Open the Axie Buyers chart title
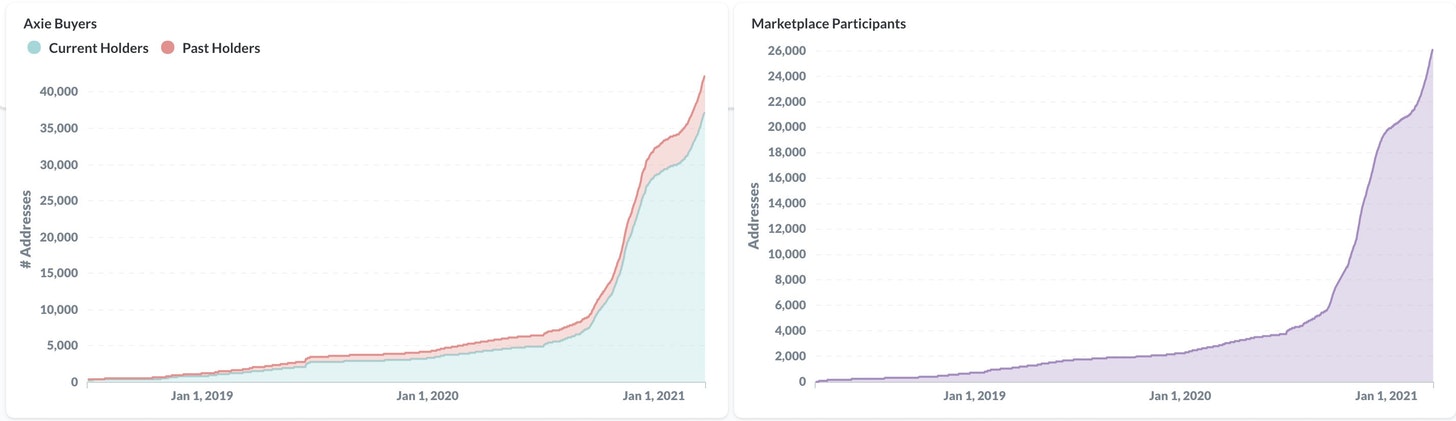Viewport: 1456px width, 421px height. [60, 23]
